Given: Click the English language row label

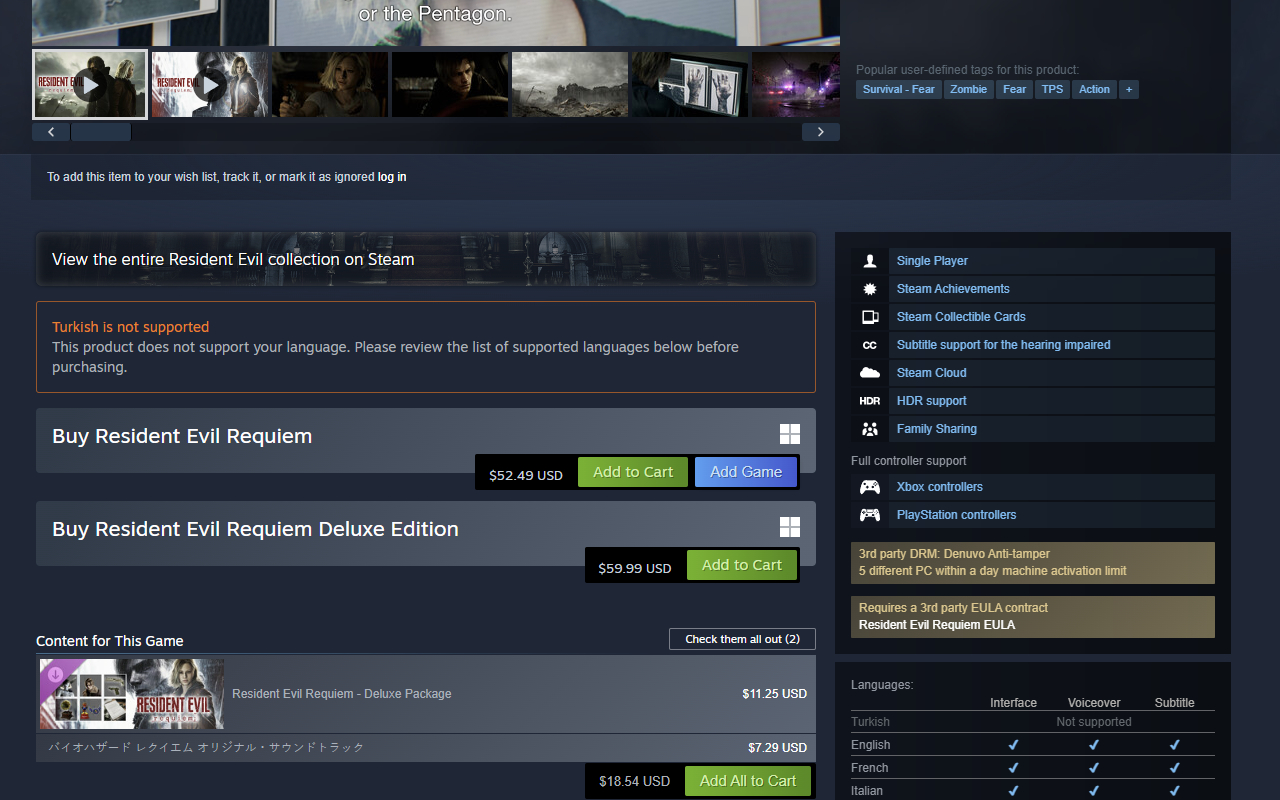Looking at the screenshot, I should click(x=871, y=745).
